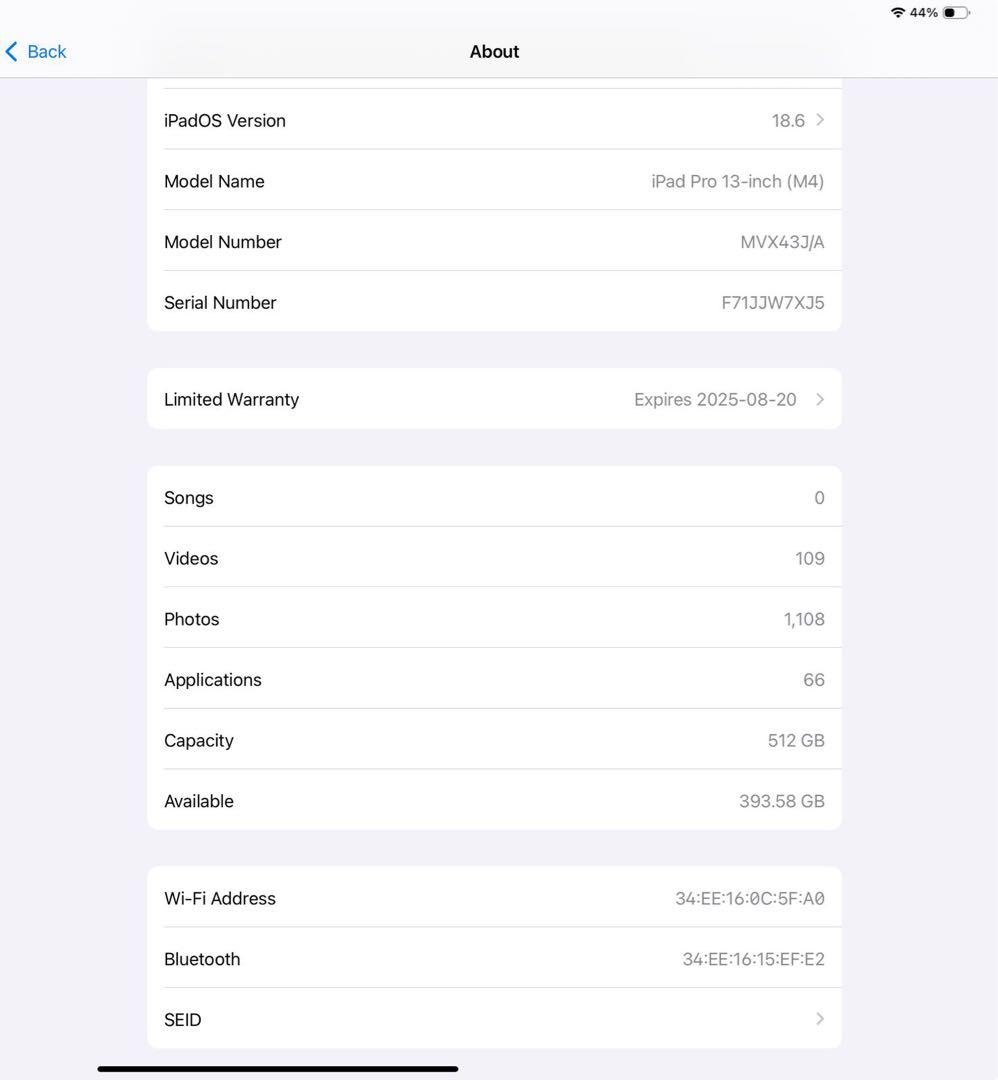Tap the Videos row showing 109
Viewport: 998px width, 1080px height.
tap(494, 558)
